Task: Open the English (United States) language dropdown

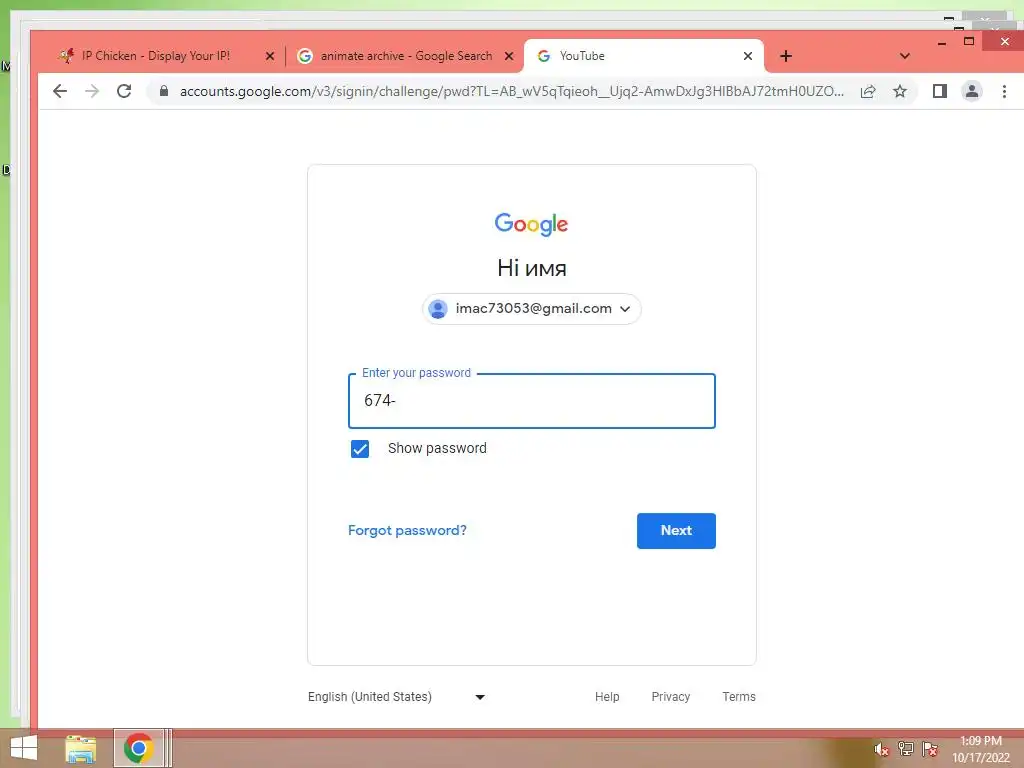Action: coord(396,697)
